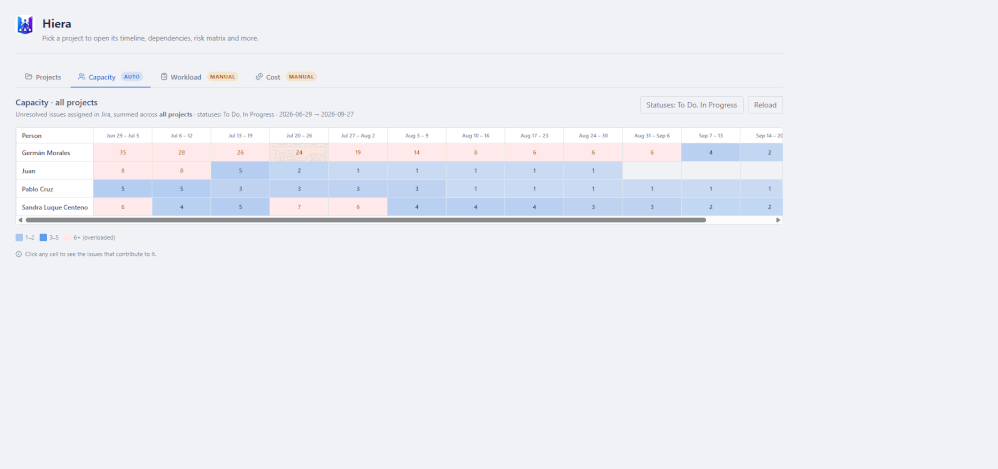This screenshot has height=469, width=998.
Task: Click Sandra Luque Centeno cell for Aug 3 – 9
Action: tap(416, 207)
